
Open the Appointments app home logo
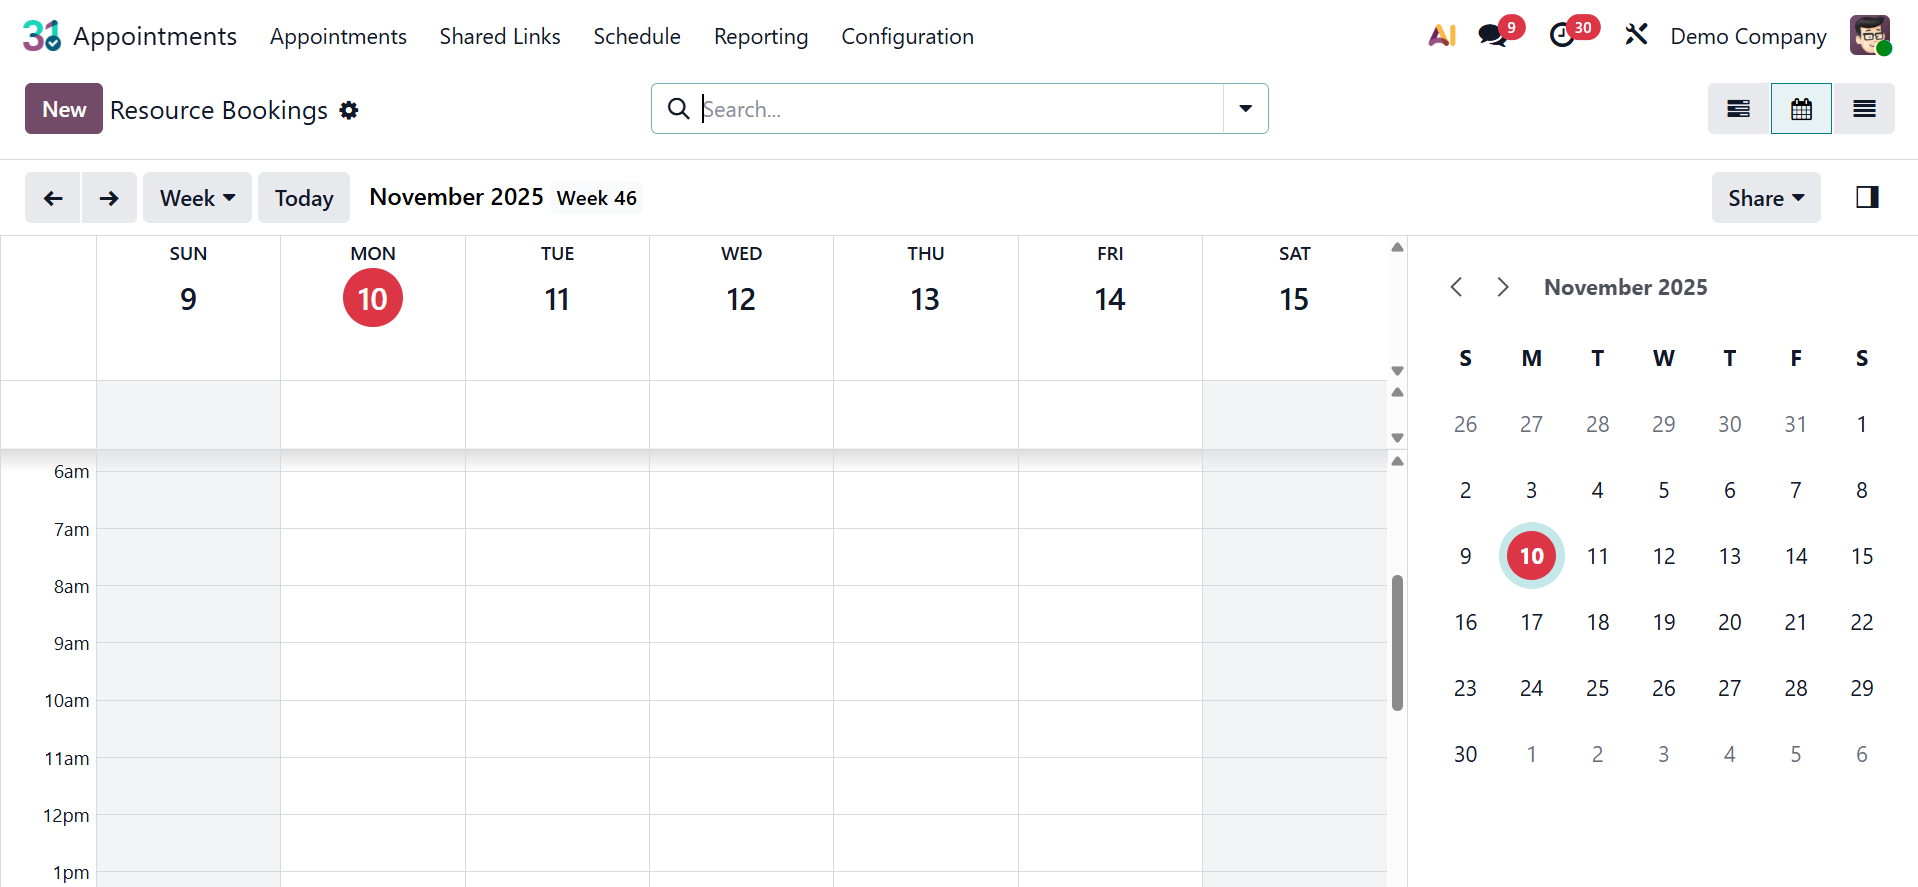point(42,36)
